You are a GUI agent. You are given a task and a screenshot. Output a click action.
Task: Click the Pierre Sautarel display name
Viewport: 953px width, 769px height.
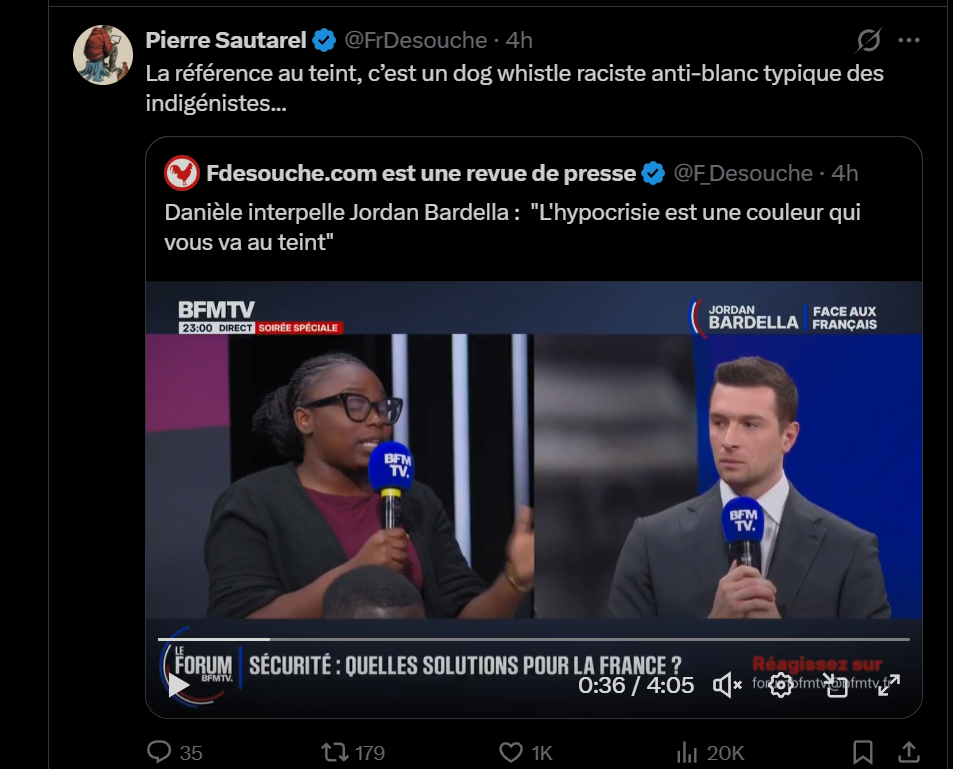[225, 40]
